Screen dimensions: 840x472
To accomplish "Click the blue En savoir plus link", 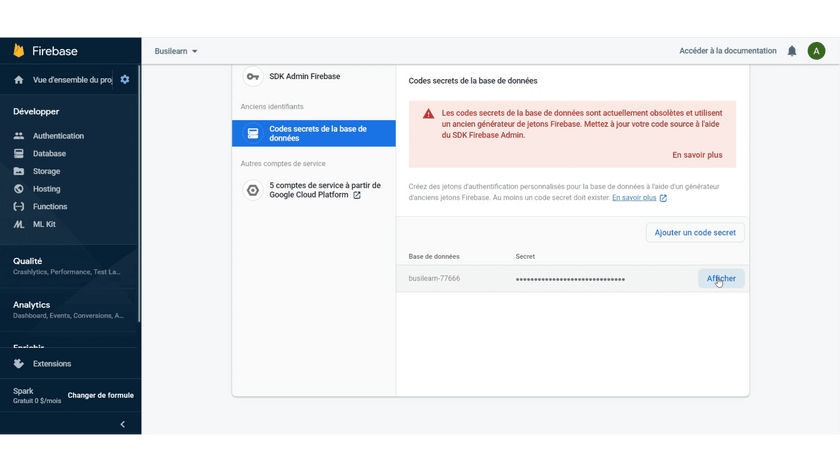I will (x=634, y=198).
